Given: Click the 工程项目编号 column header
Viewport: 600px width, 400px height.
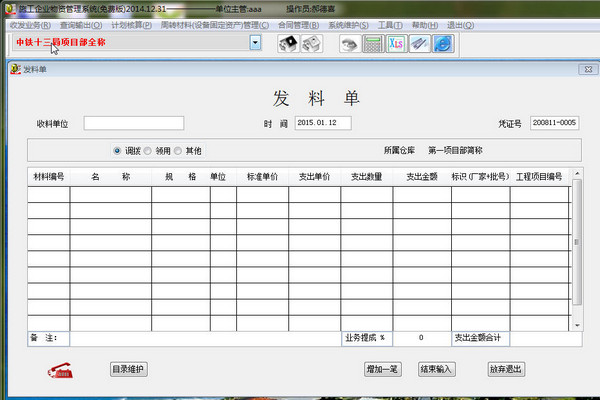Looking at the screenshot, I should [x=539, y=177].
